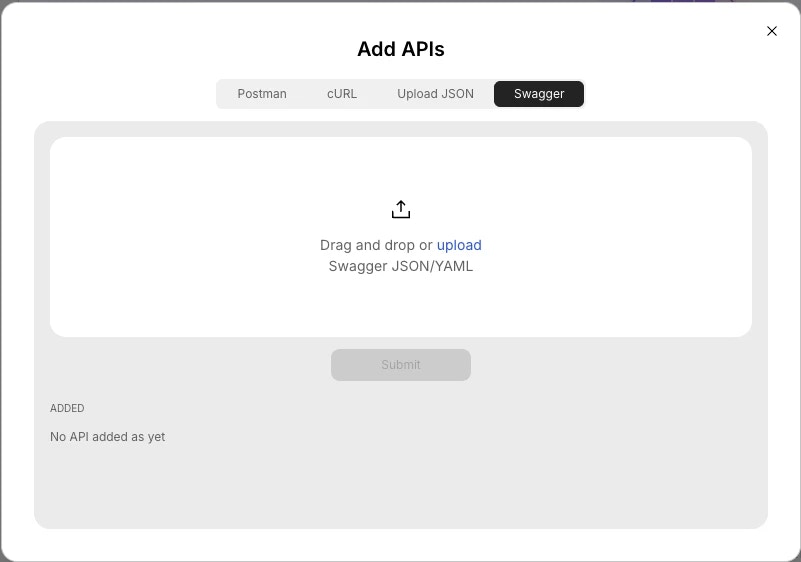Image resolution: width=801 pixels, height=562 pixels.
Task: Open the Upload JSON tab
Action: click(435, 94)
